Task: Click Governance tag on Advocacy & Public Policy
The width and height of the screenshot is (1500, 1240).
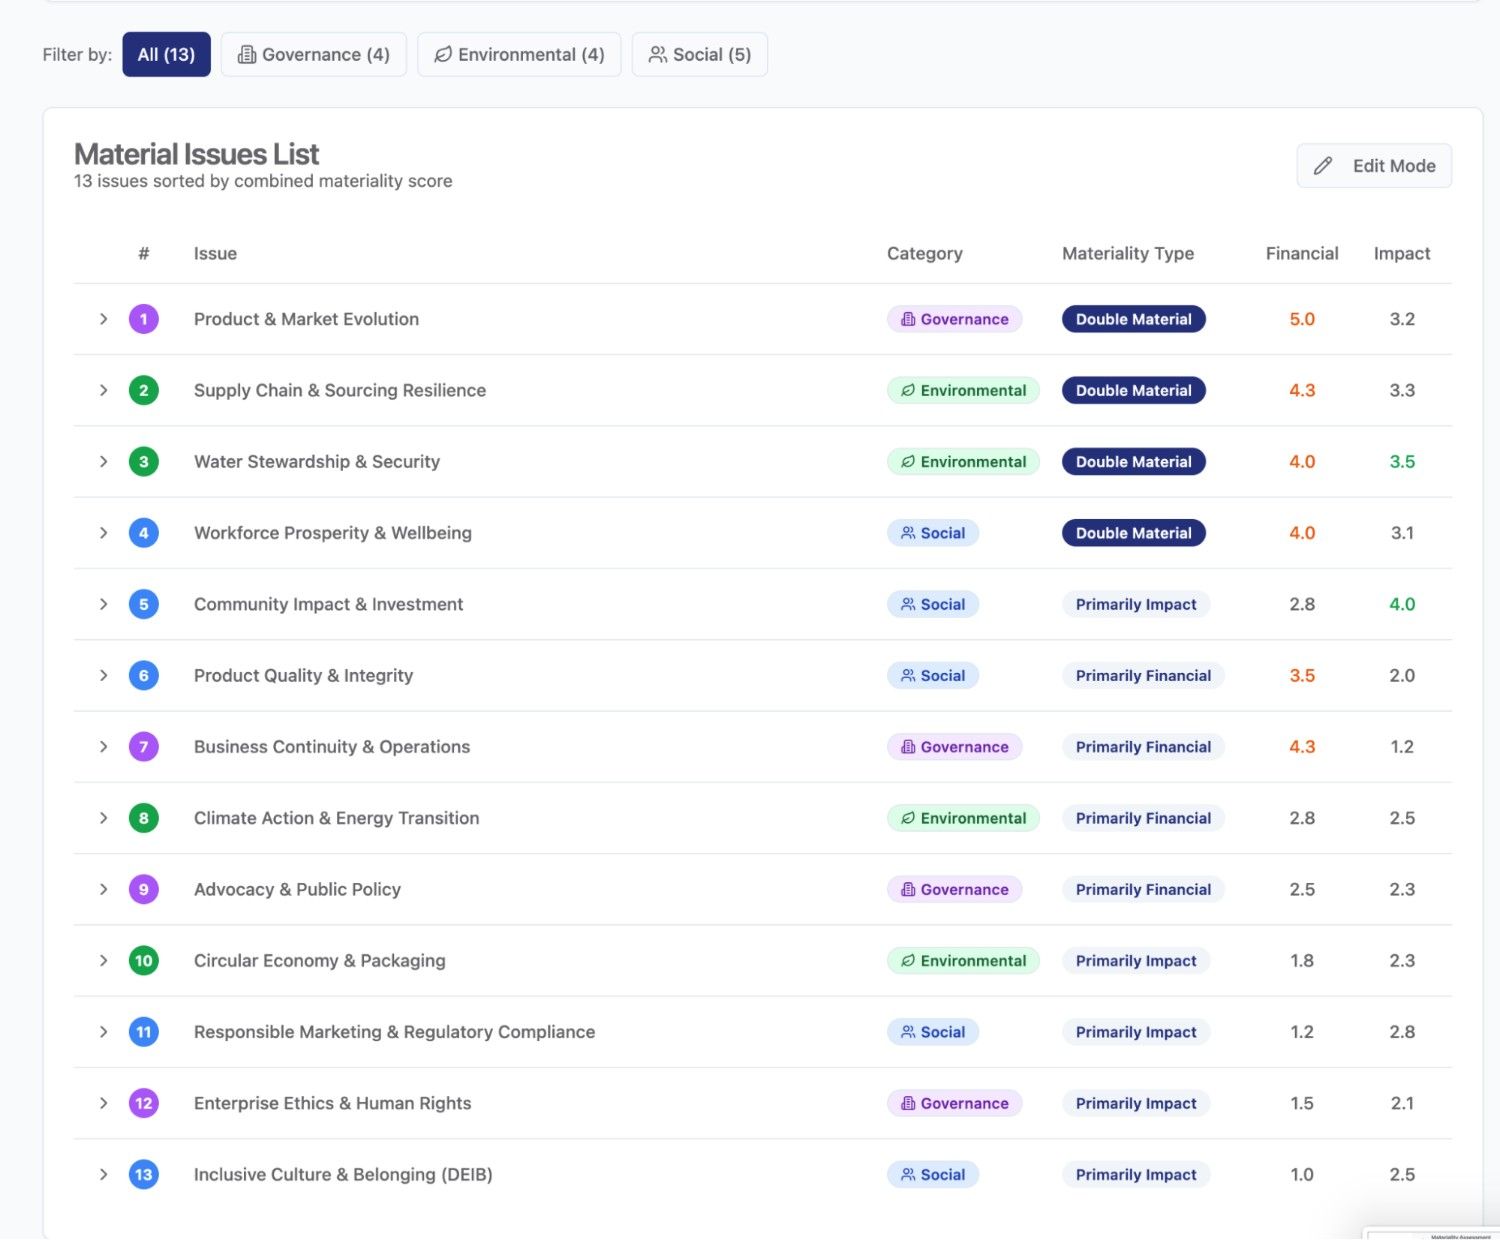Action: click(954, 889)
